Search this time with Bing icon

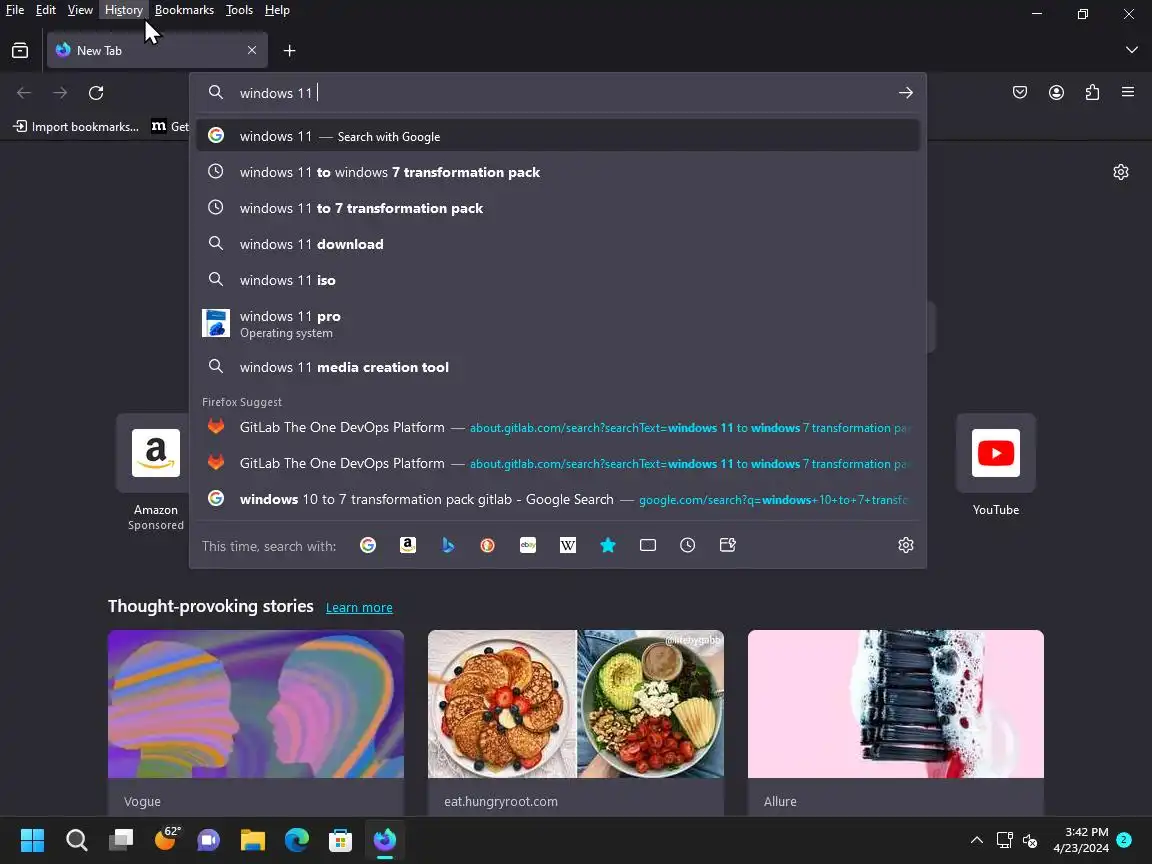(447, 545)
